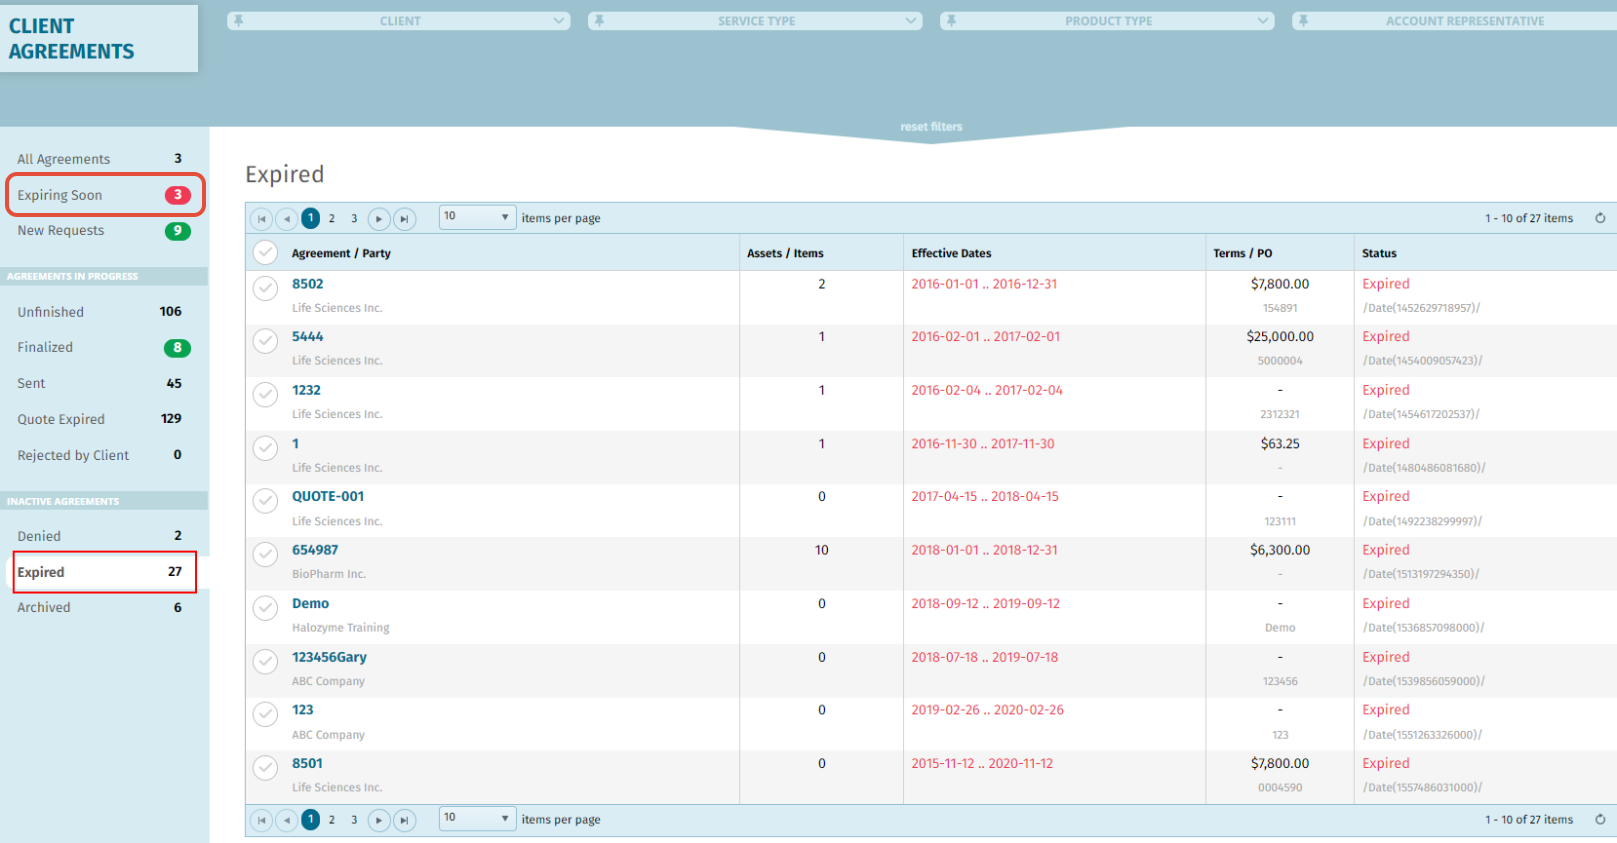
Task: Go to last page in bottom pager
Action: point(404,820)
